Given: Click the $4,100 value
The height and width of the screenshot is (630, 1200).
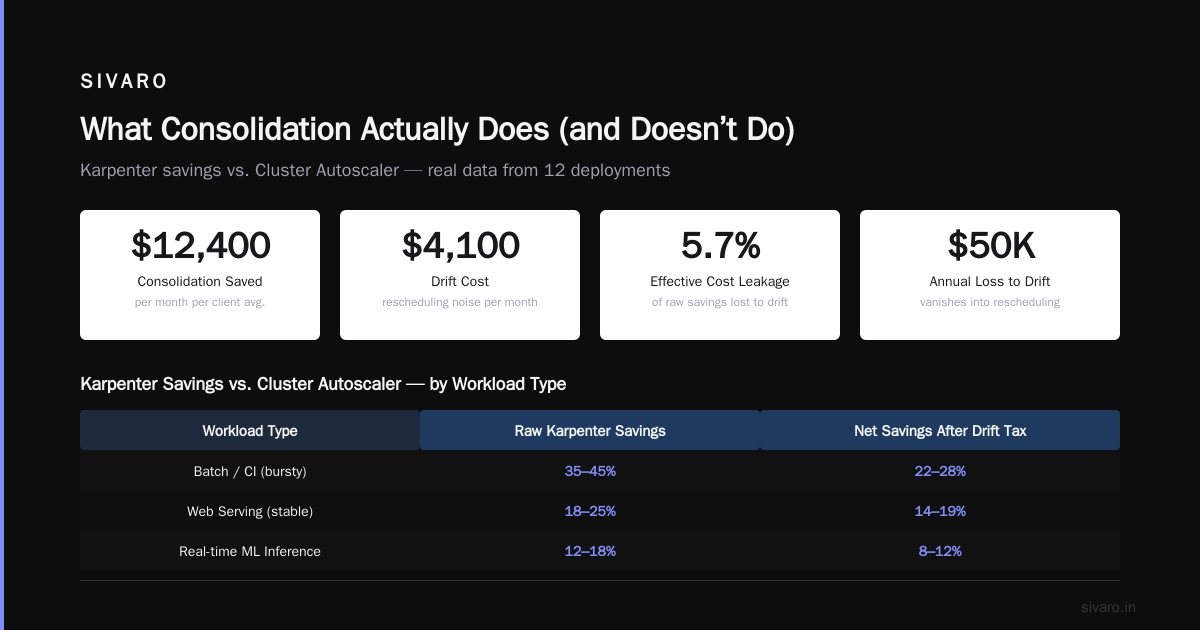Looking at the screenshot, I should (460, 245).
